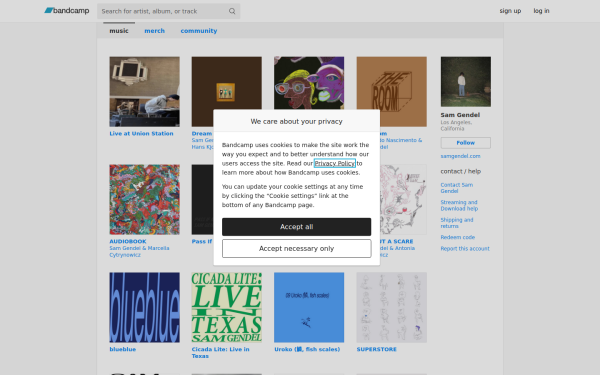Click Report this account
This screenshot has width=600, height=375.
pyautogui.click(x=465, y=249)
